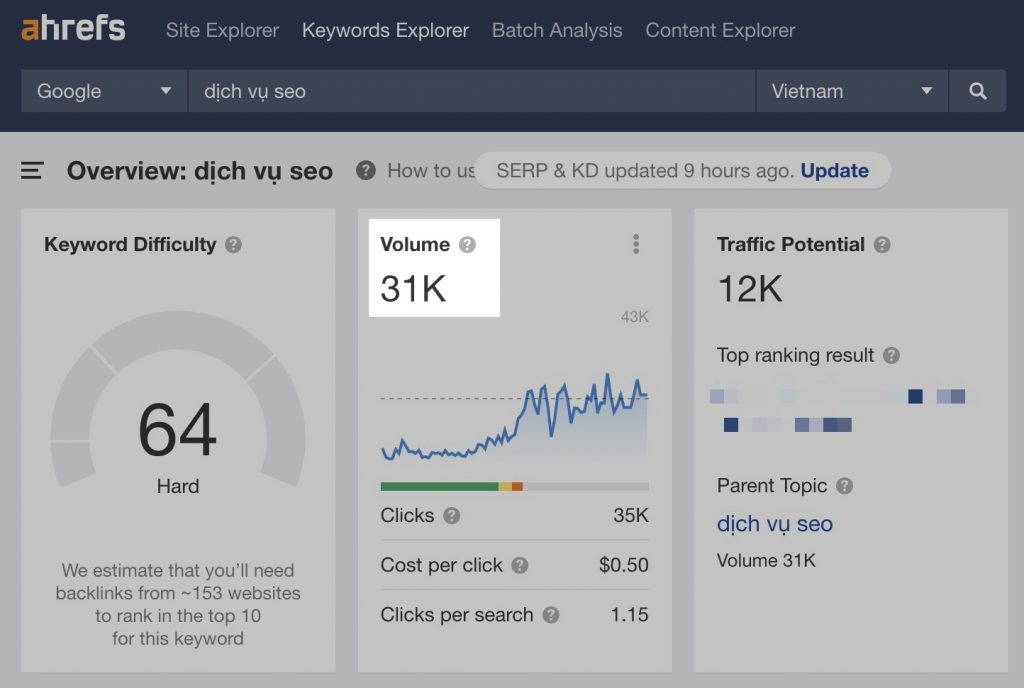
Task: Click the 'How to use' link
Action: point(431,170)
